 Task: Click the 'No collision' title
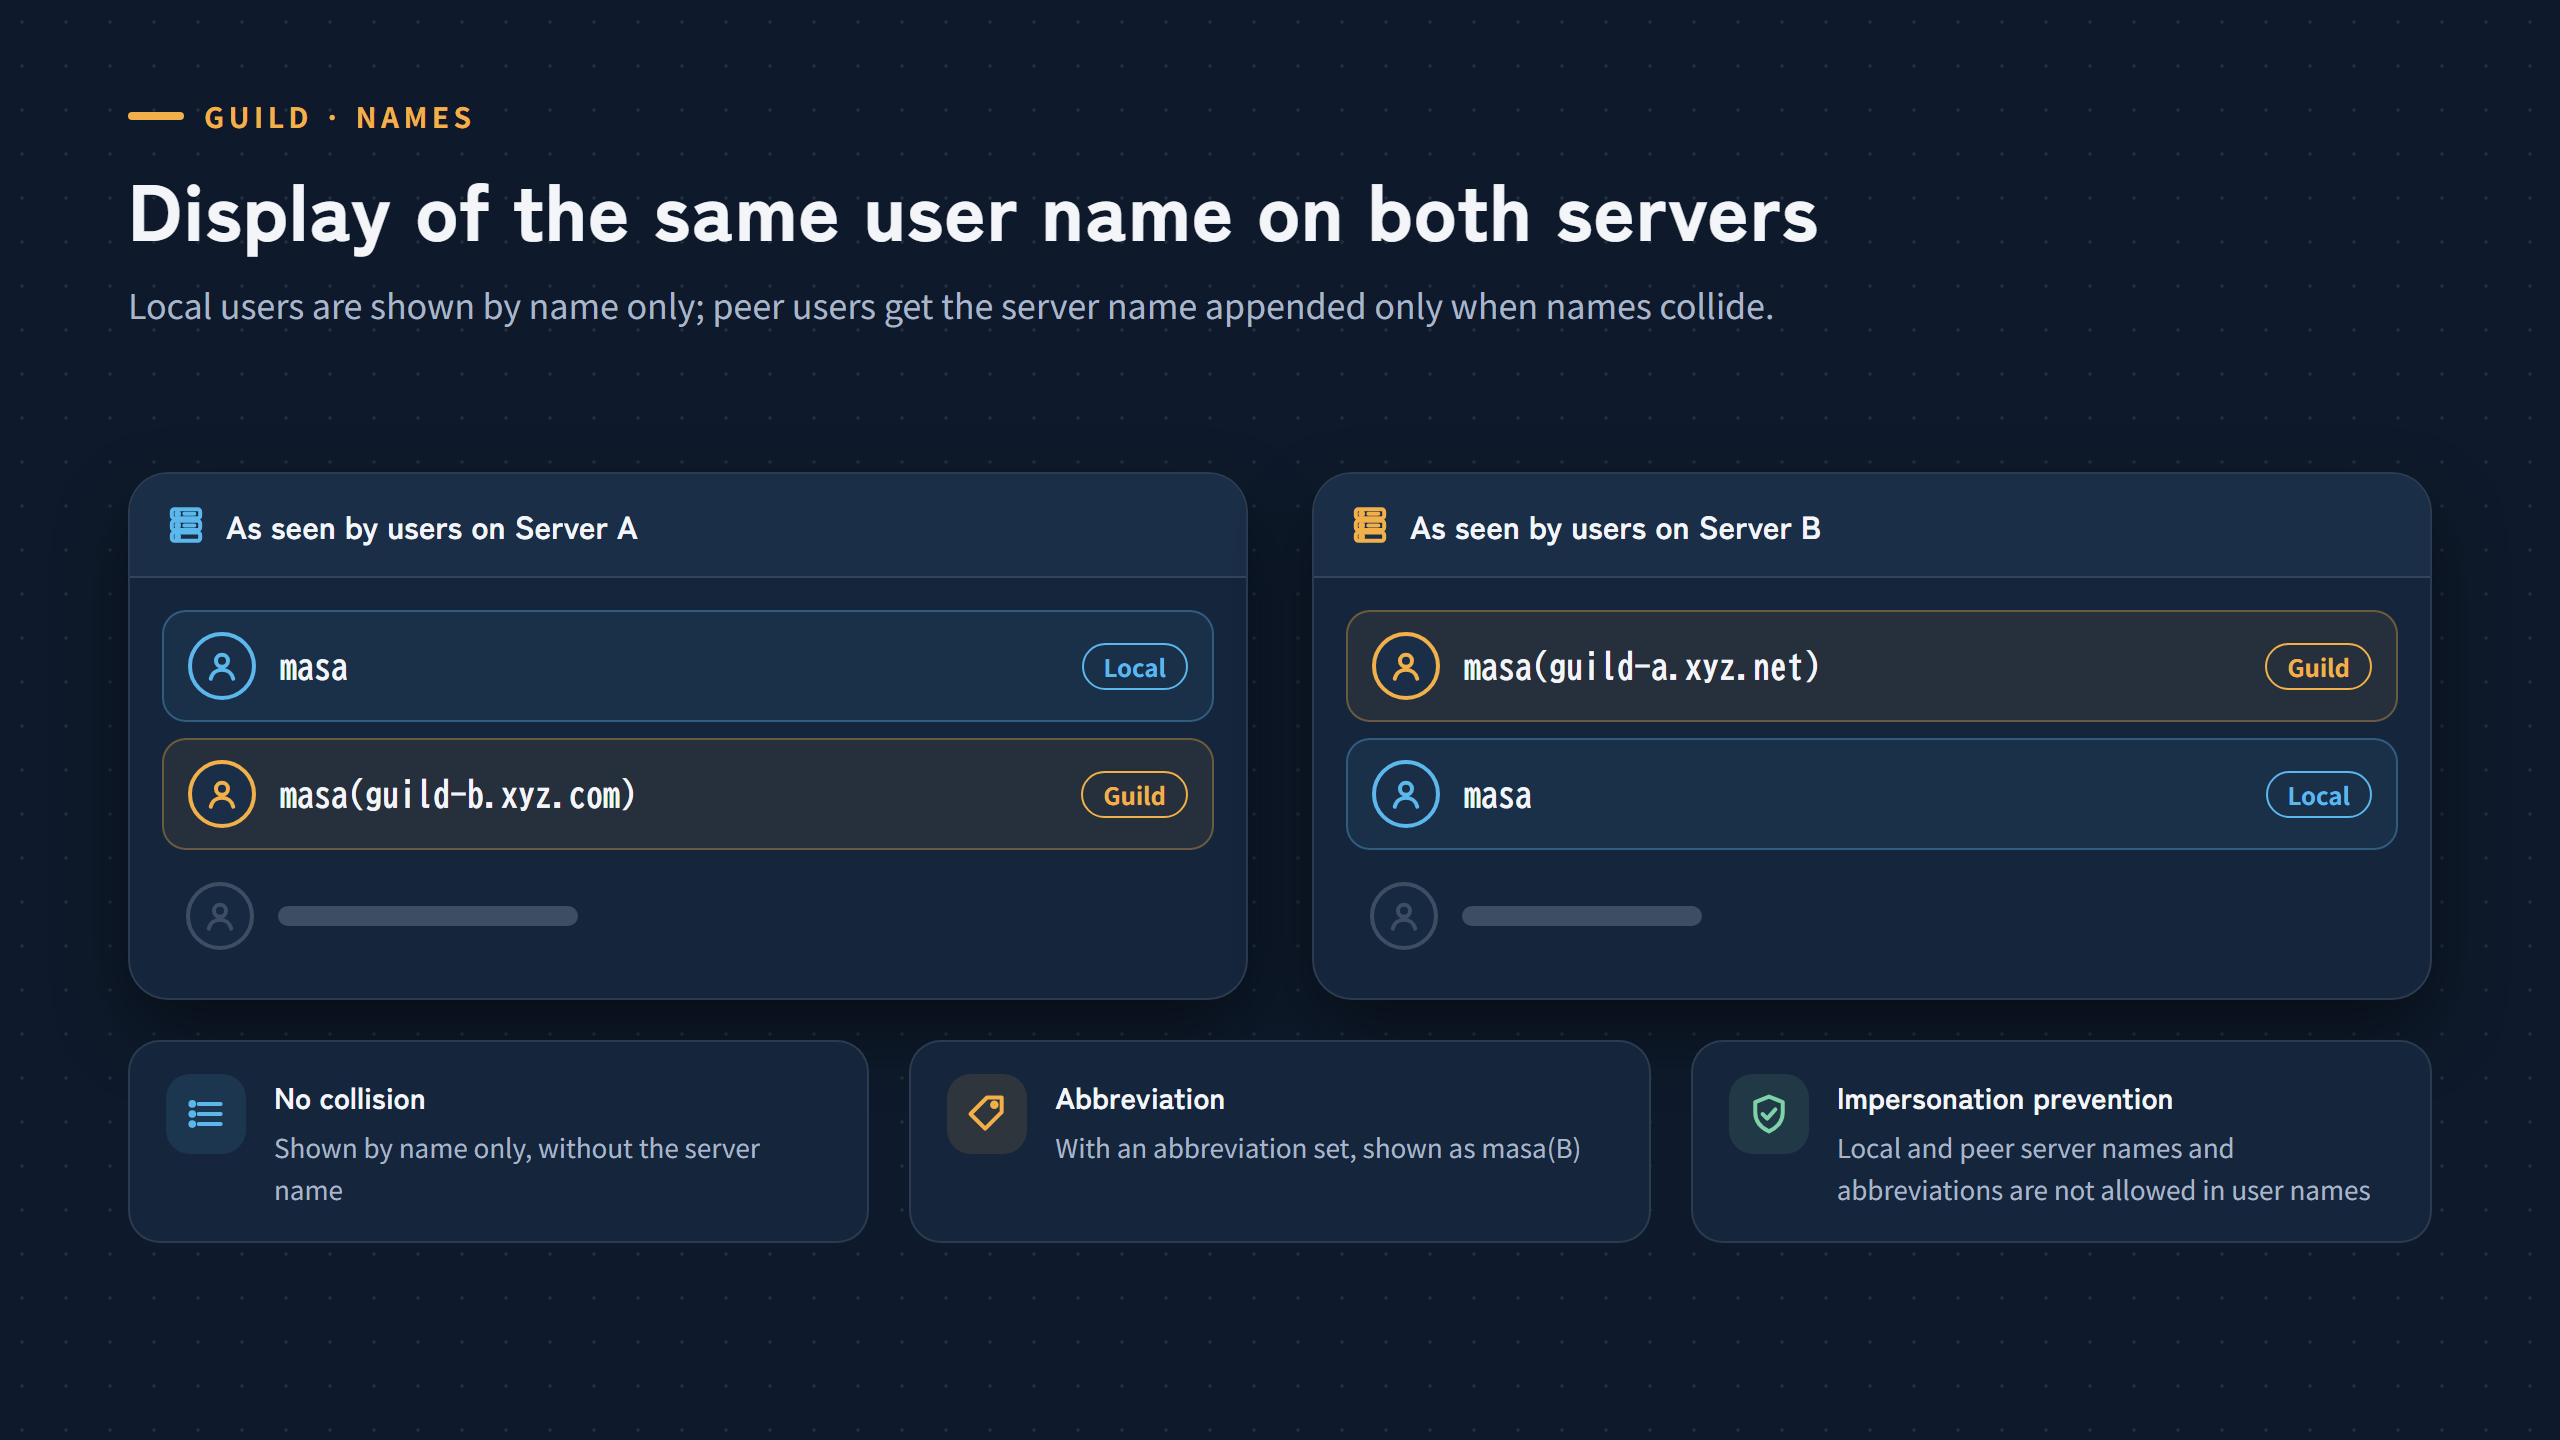coord(350,1099)
